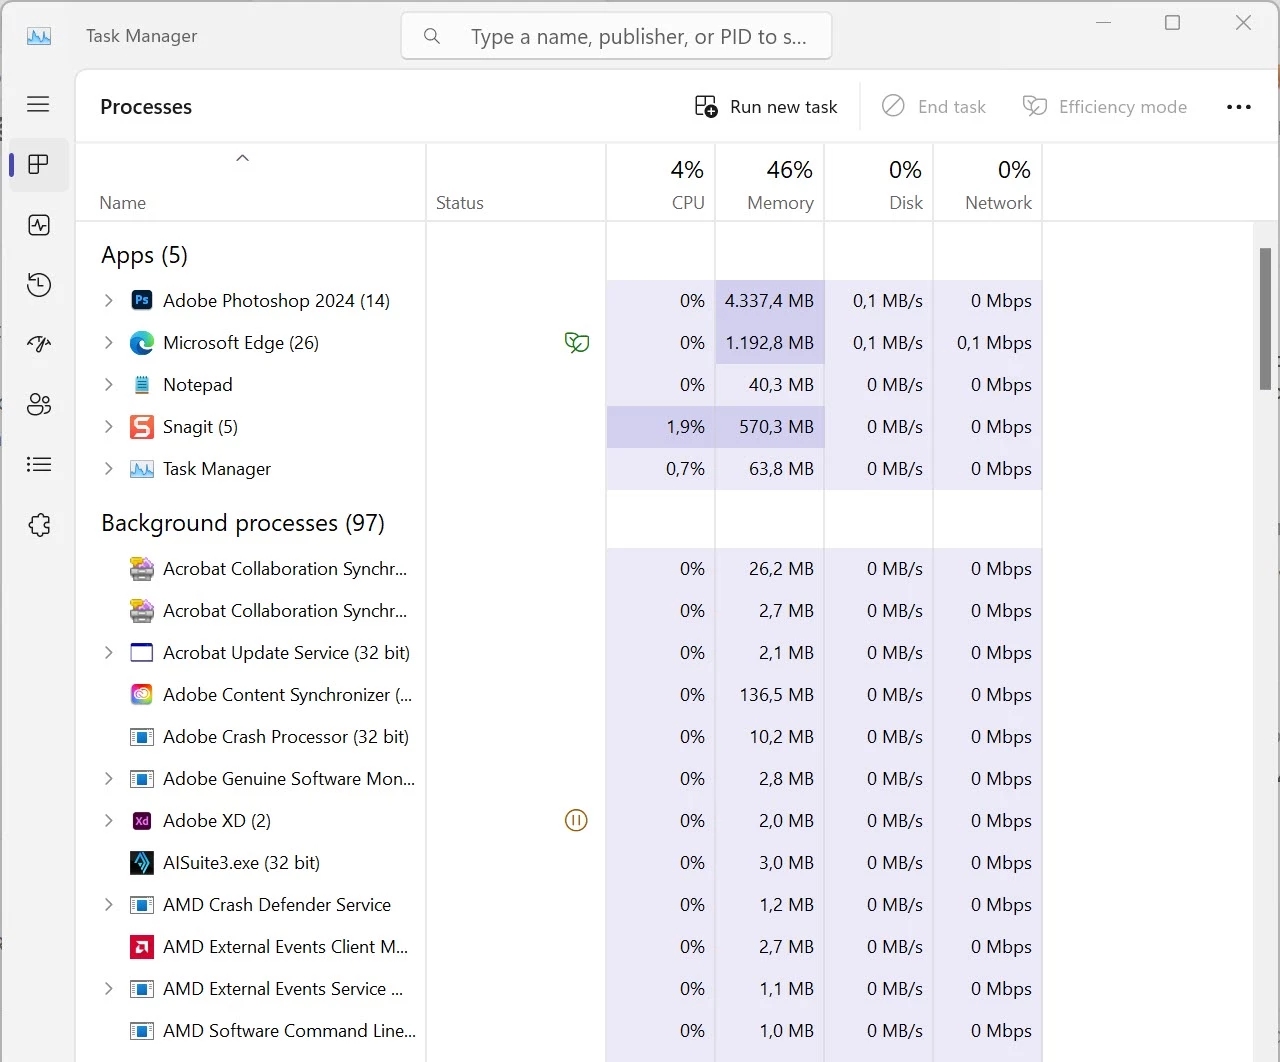The image size is (1280, 1062).
Task: Click the Task Manager title bar icon
Action: pos(39,36)
